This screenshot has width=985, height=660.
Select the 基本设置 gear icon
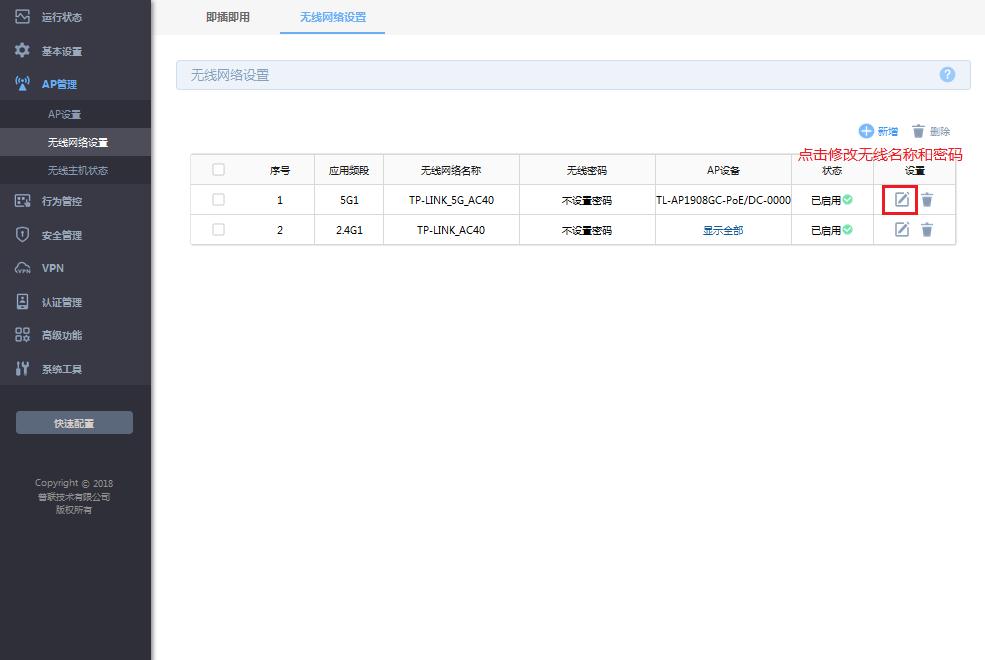[x=21, y=50]
